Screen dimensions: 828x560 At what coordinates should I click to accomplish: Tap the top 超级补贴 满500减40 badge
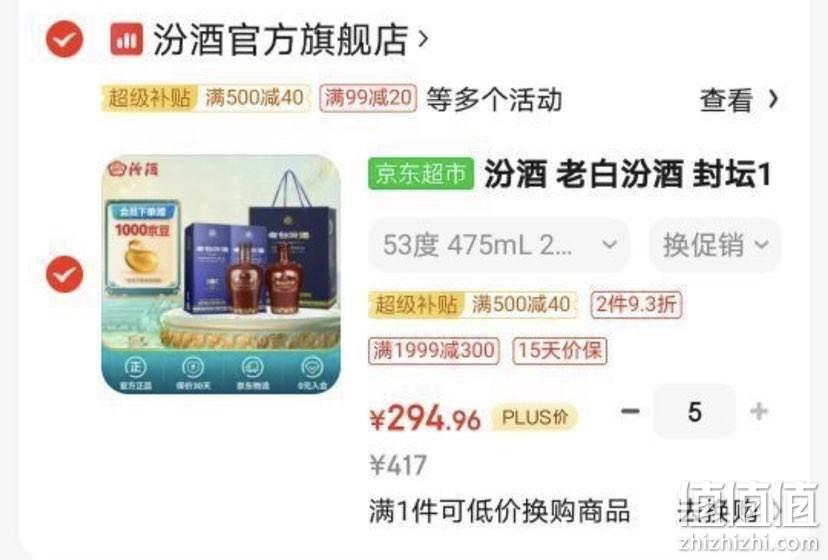(x=205, y=98)
